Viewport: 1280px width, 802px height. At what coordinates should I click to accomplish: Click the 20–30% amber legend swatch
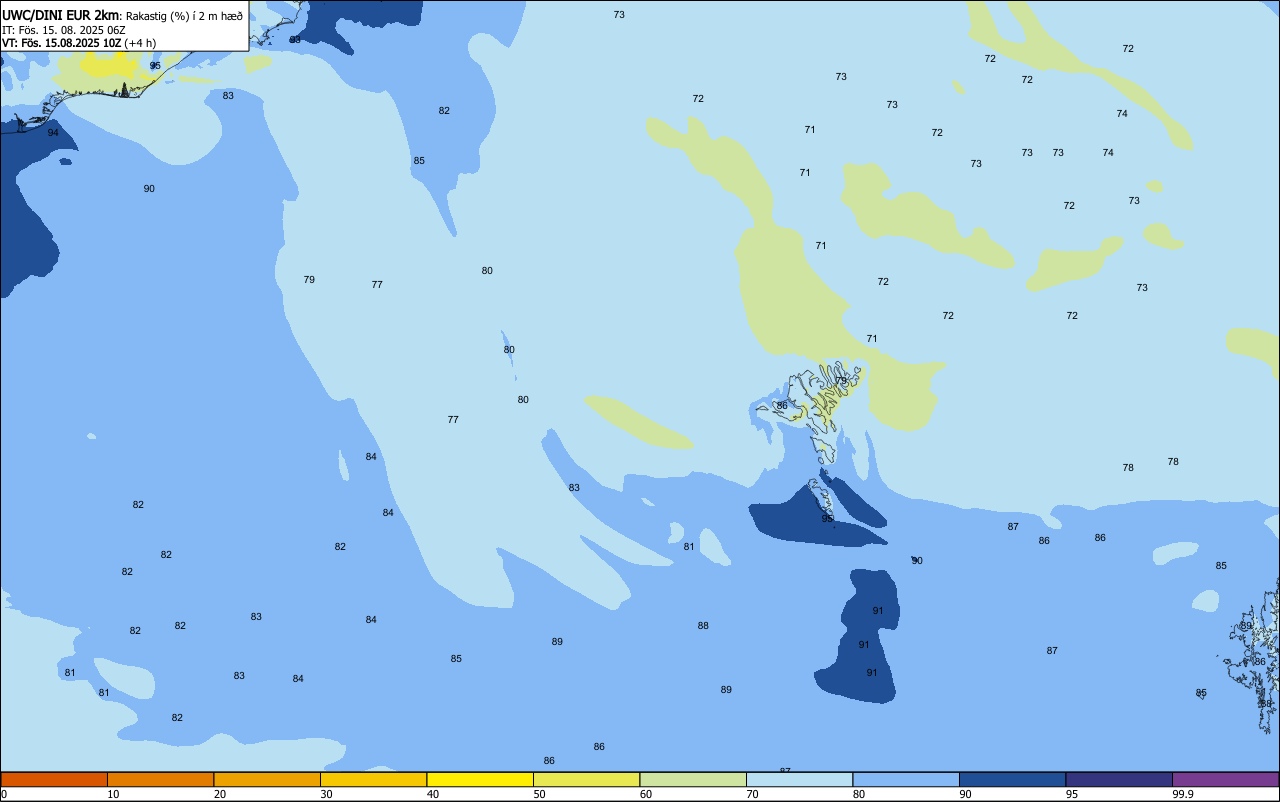pos(267,779)
